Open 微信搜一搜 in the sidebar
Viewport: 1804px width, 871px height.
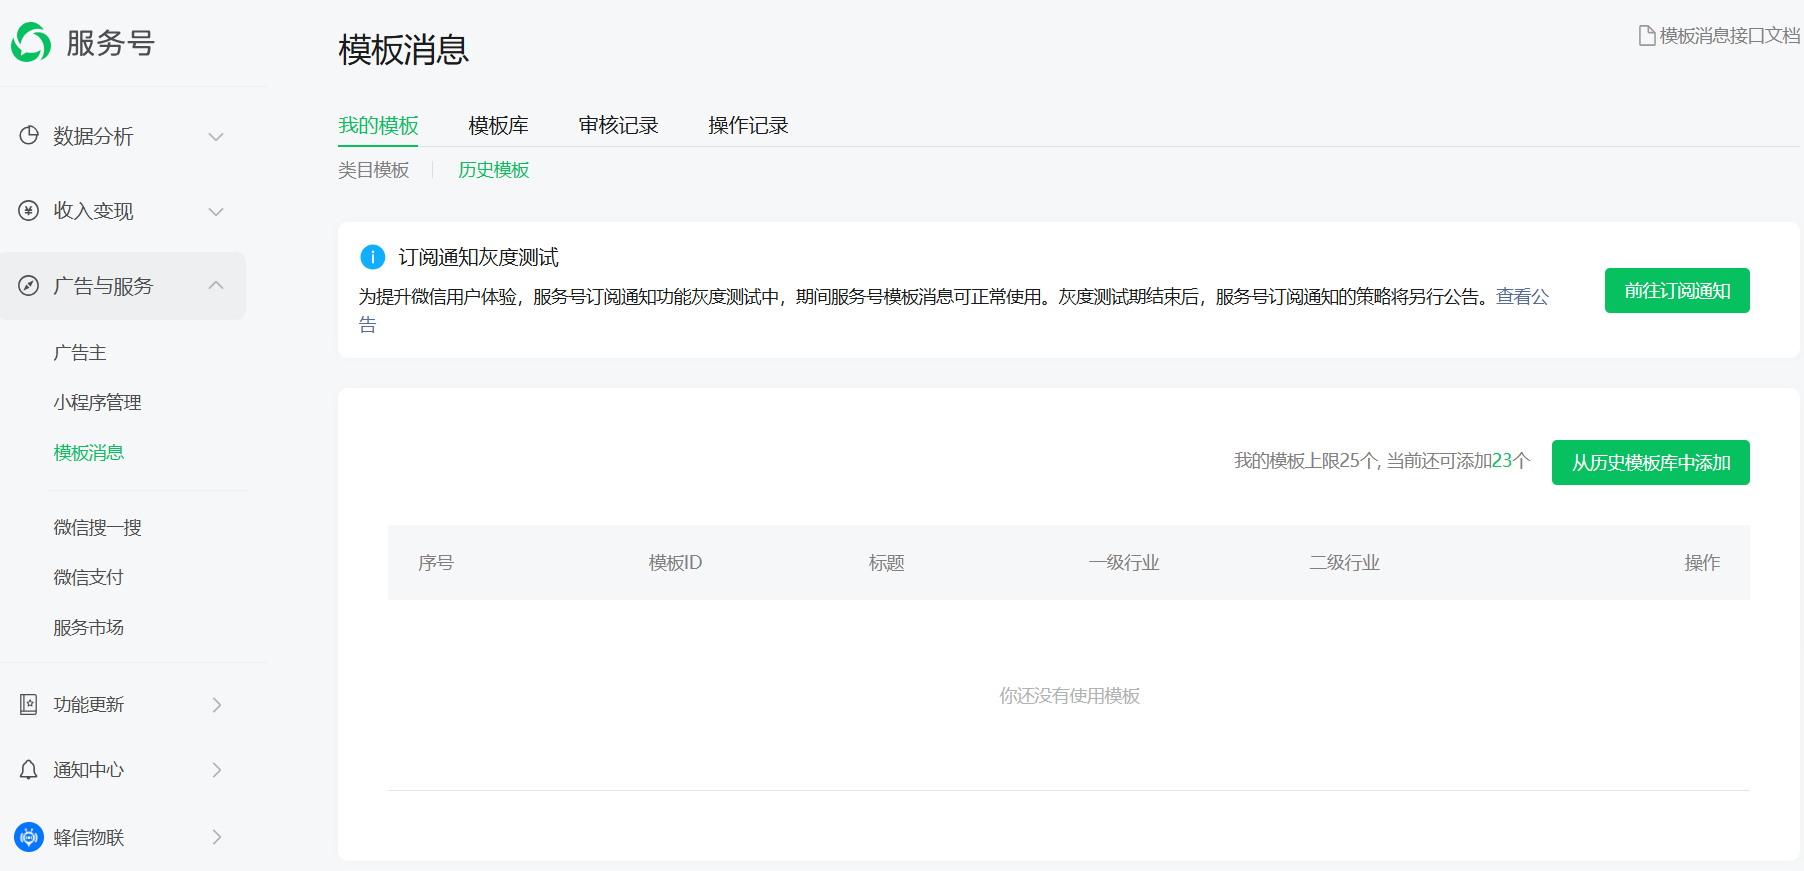[x=97, y=527]
